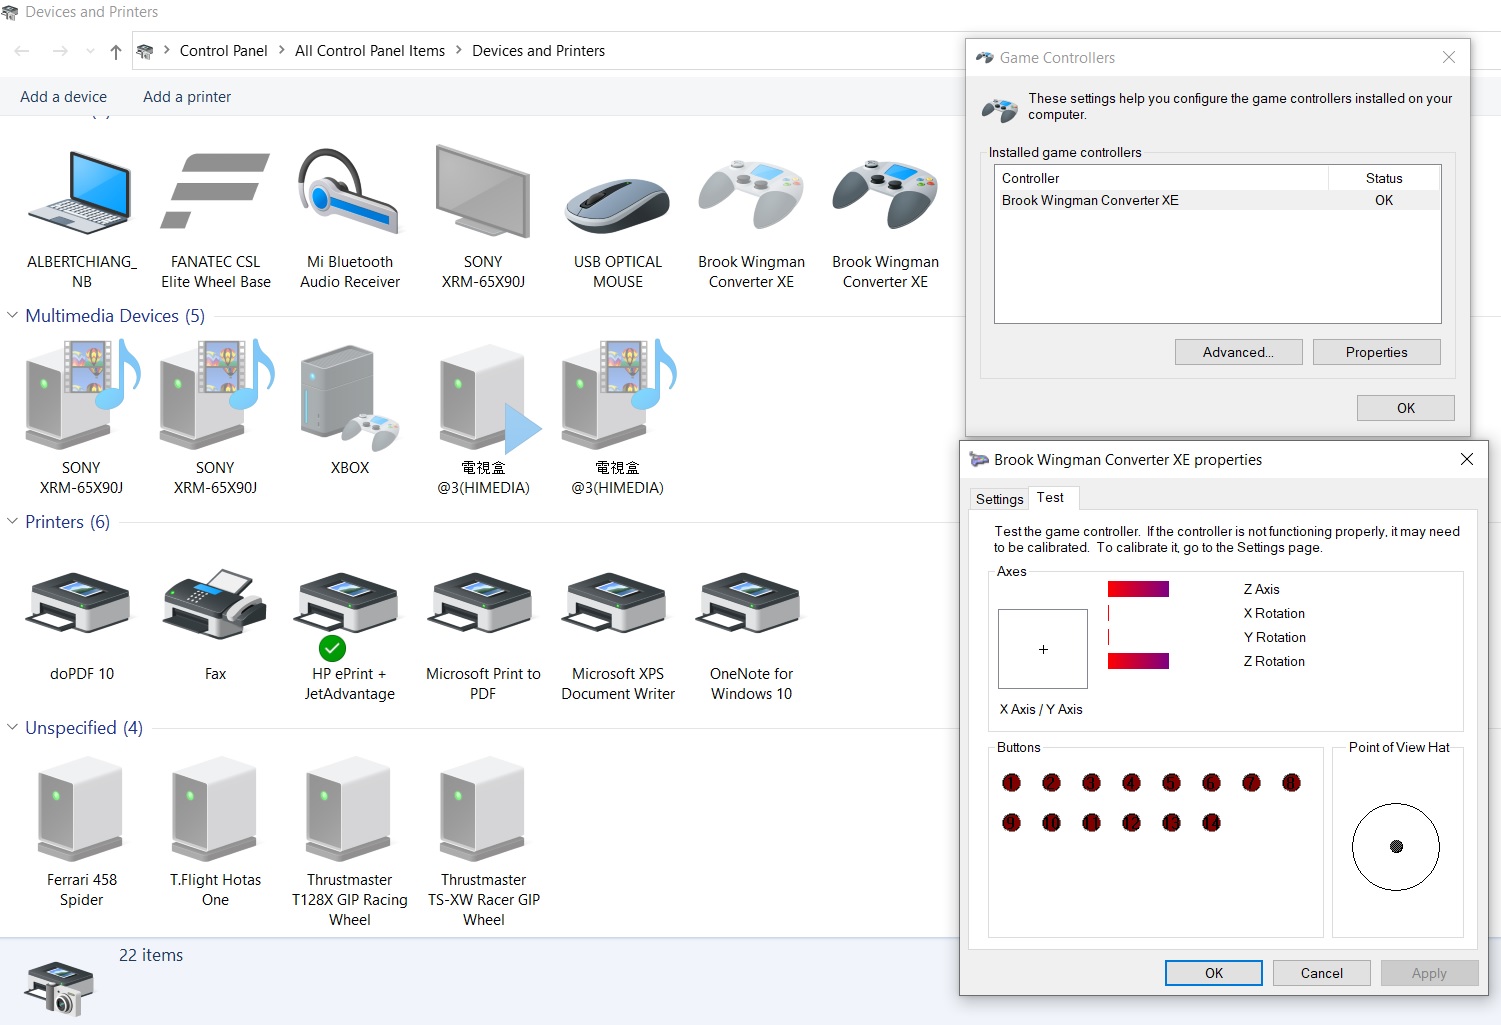
Task: Click All Control Panel Items breadcrumb
Action: pyautogui.click(x=370, y=51)
